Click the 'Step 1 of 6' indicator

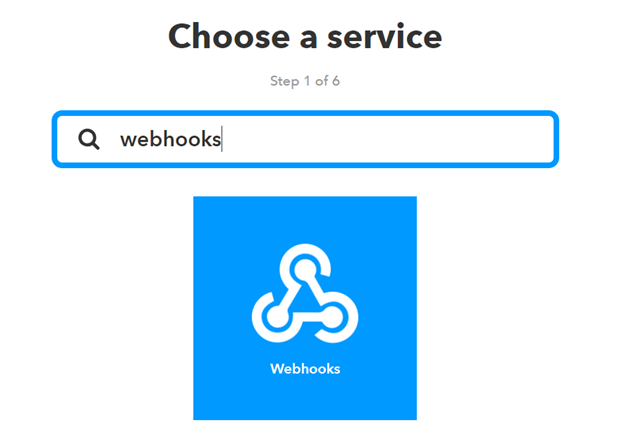pos(305,81)
